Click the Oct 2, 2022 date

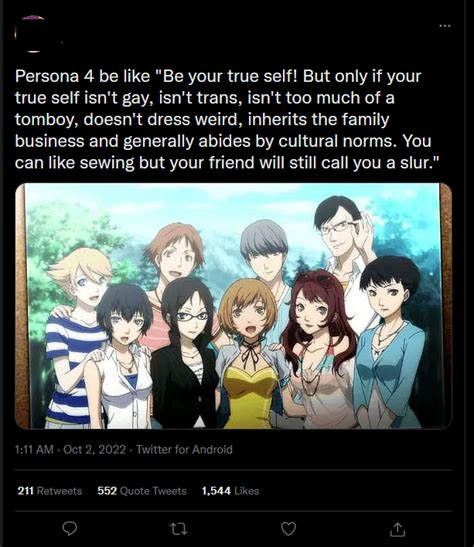click(95, 449)
